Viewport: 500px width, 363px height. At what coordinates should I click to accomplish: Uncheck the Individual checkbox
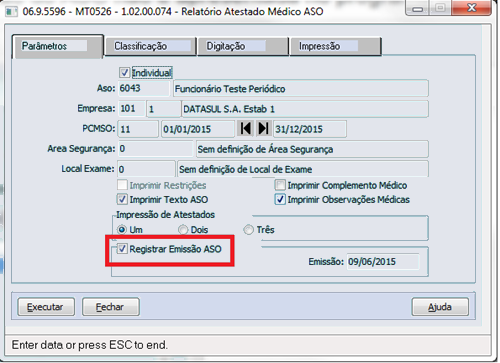coord(124,72)
